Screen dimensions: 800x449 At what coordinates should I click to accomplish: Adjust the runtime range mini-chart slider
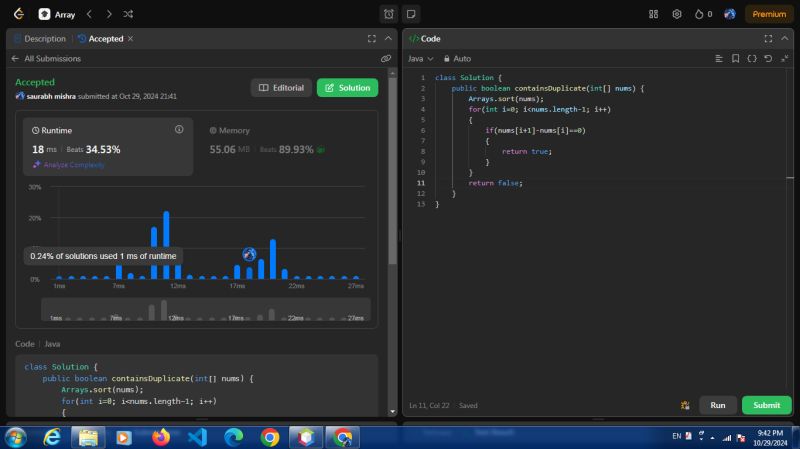[x=206, y=310]
